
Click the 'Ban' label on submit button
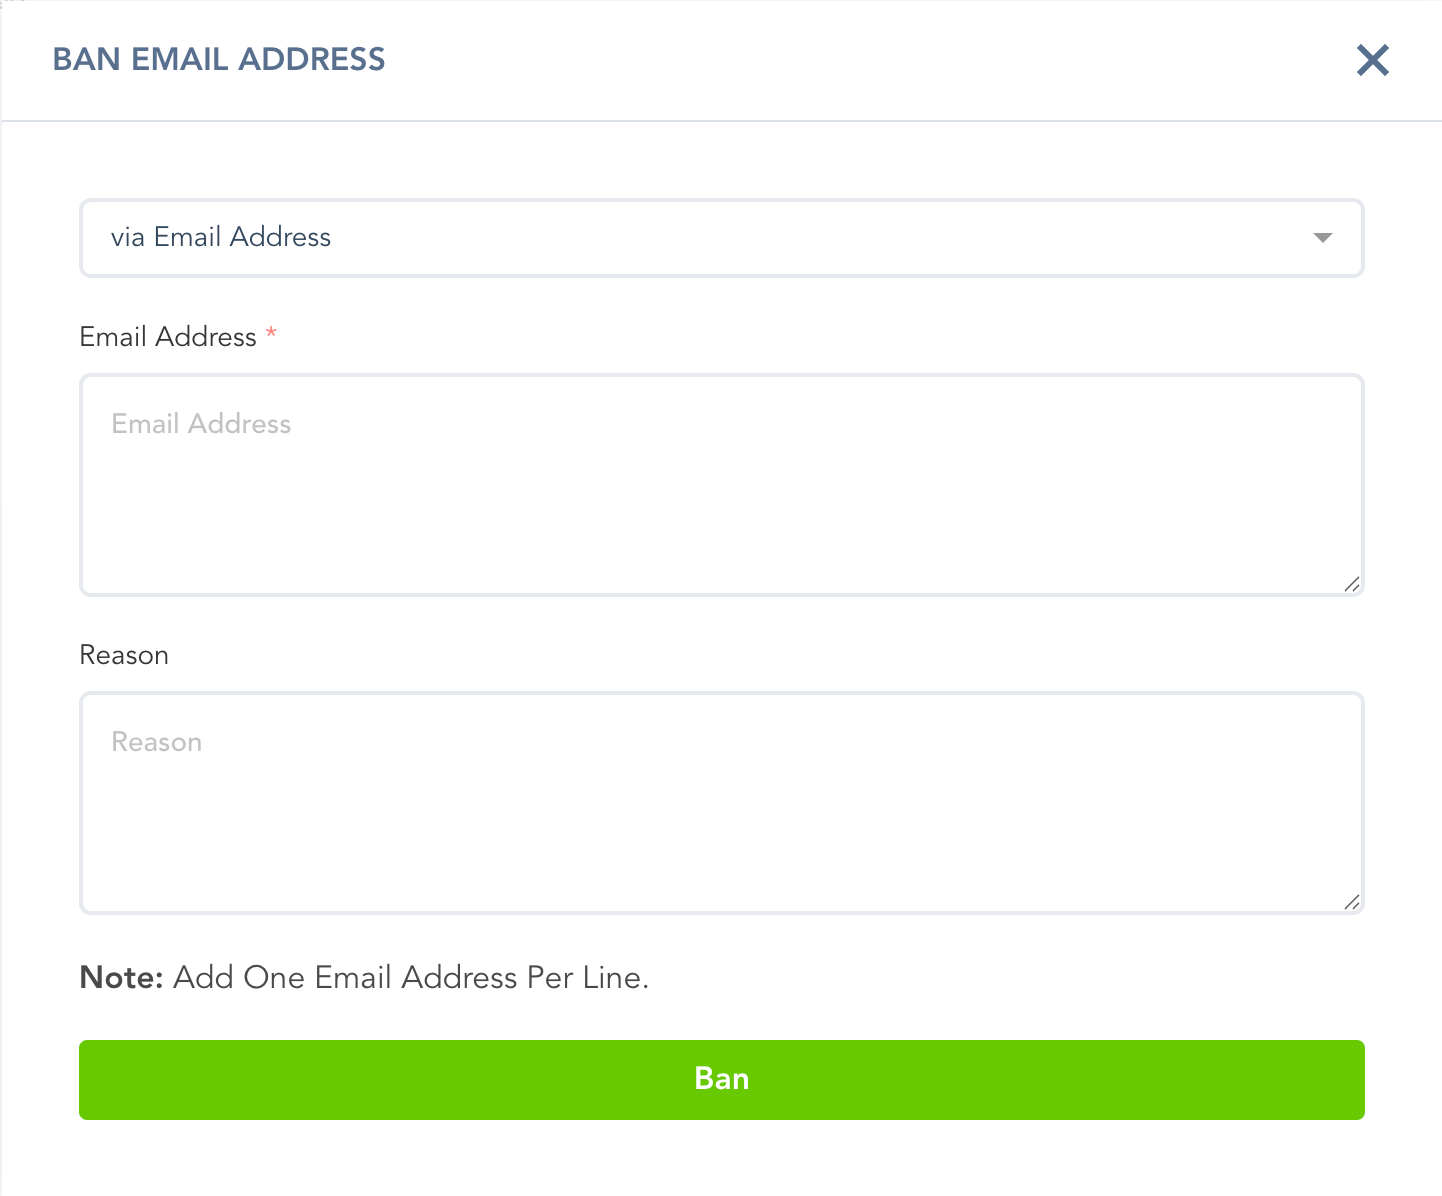pyautogui.click(x=722, y=1079)
